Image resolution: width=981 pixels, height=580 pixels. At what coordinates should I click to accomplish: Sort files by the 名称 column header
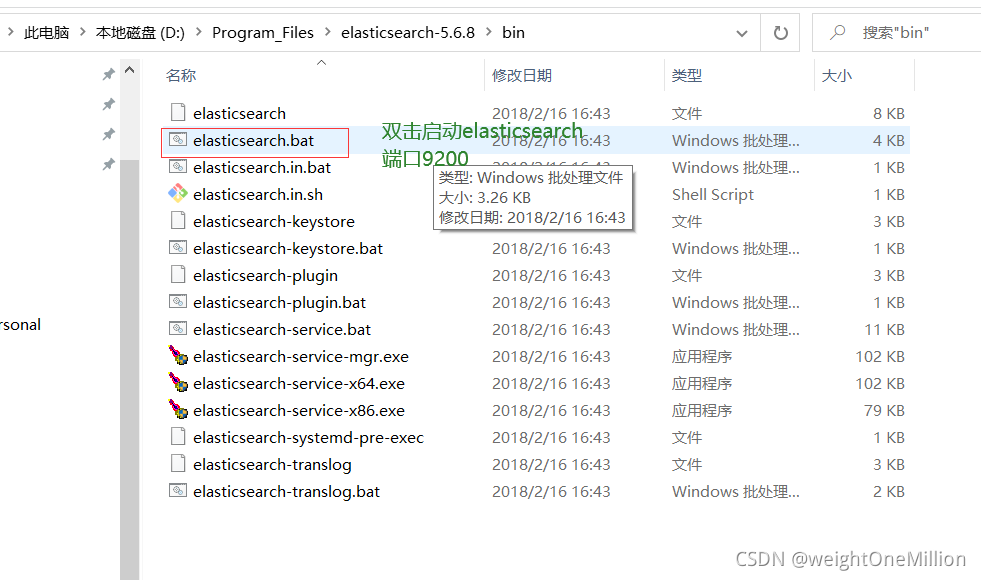click(181, 76)
